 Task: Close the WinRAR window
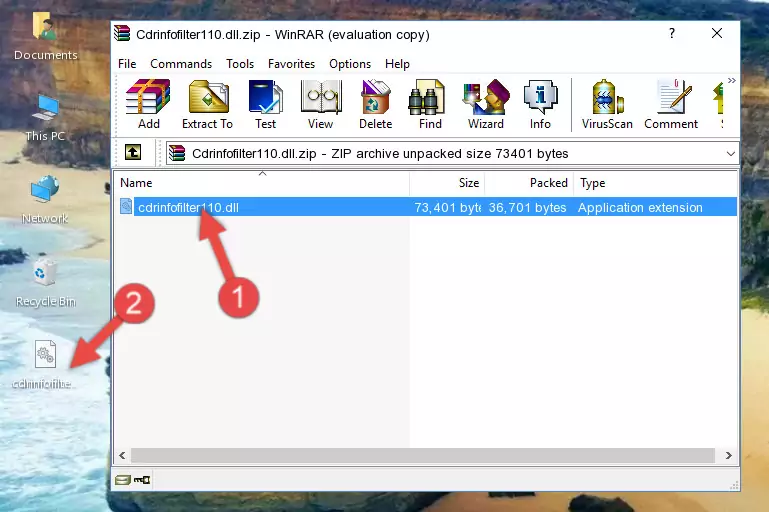click(x=717, y=33)
